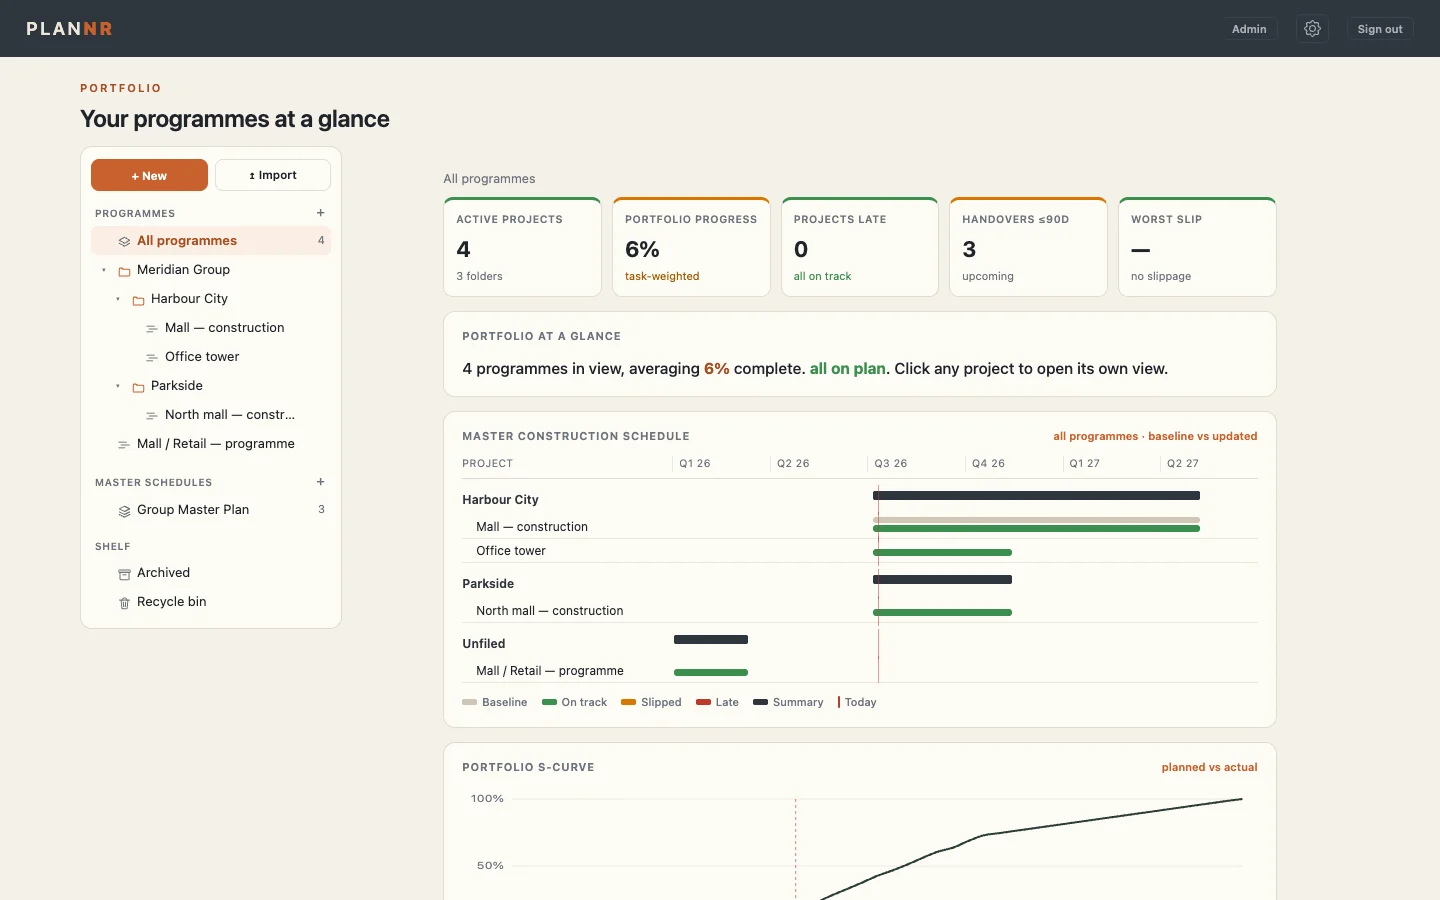Sign out of the application
This screenshot has height=900, width=1440.
1380,29
